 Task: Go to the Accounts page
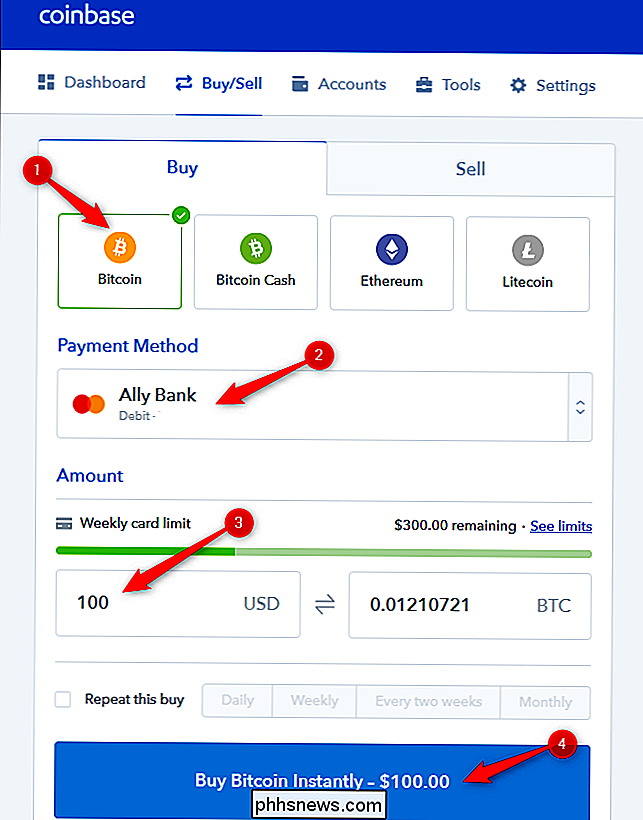coord(339,84)
